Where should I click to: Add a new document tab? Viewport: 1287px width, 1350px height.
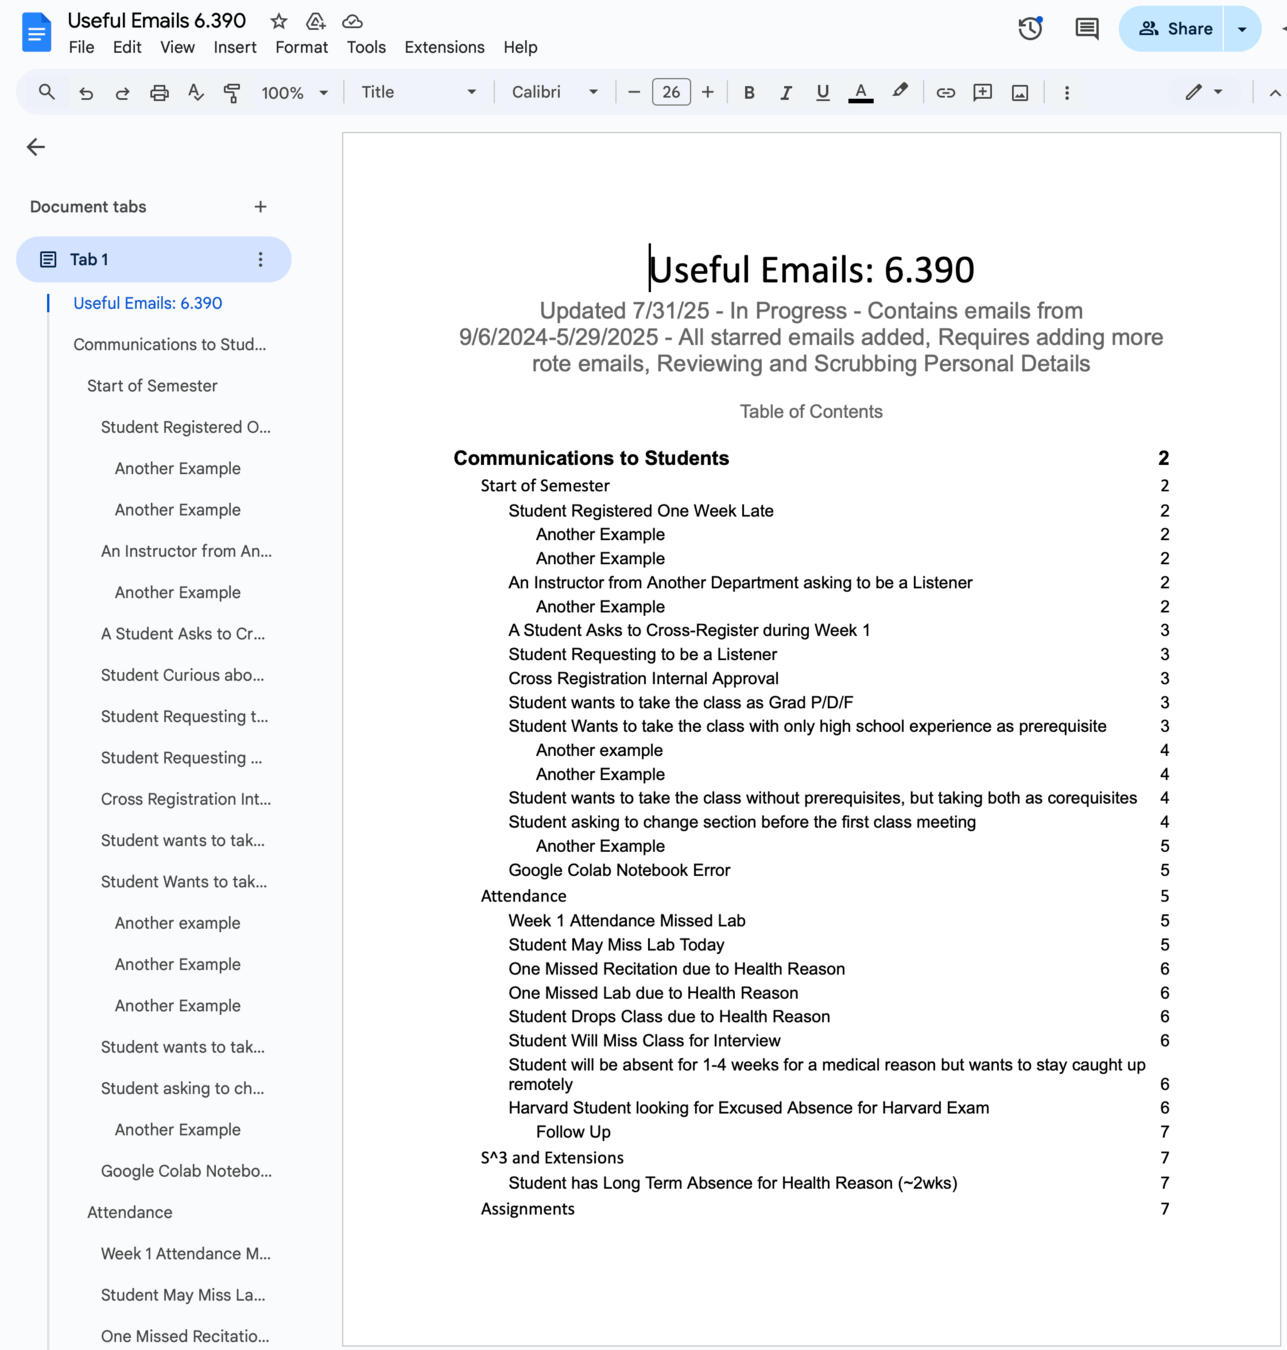coord(260,207)
